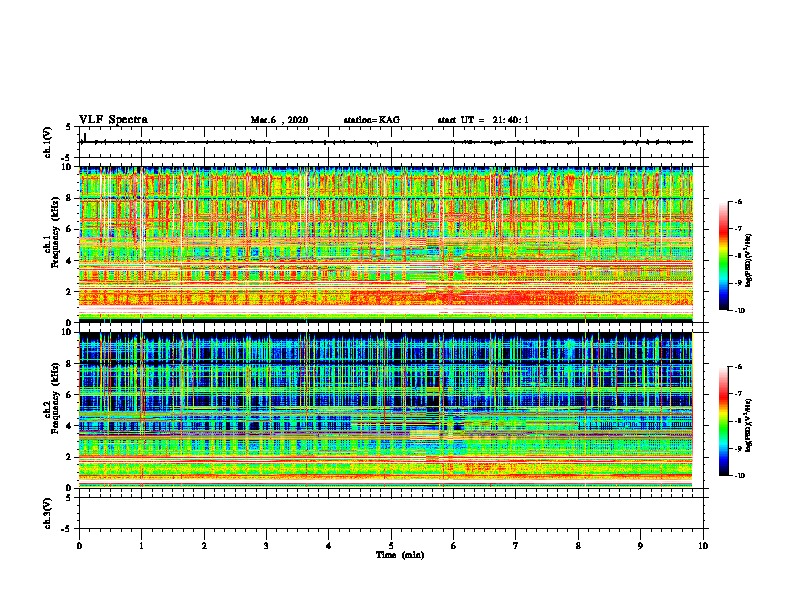Image resolution: width=792 pixels, height=612 pixels.
Task: Click the "-5" tick on ch.3(V) axis
Action: tap(68, 529)
